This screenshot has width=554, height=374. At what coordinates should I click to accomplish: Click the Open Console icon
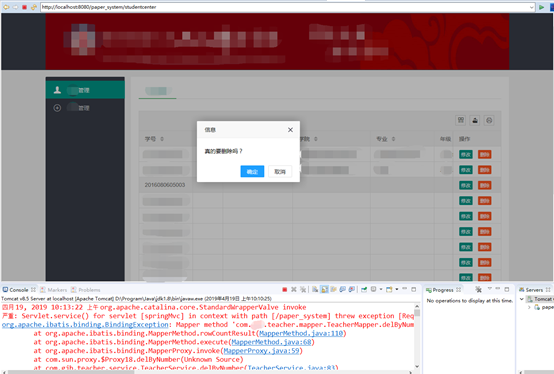(x=389, y=290)
